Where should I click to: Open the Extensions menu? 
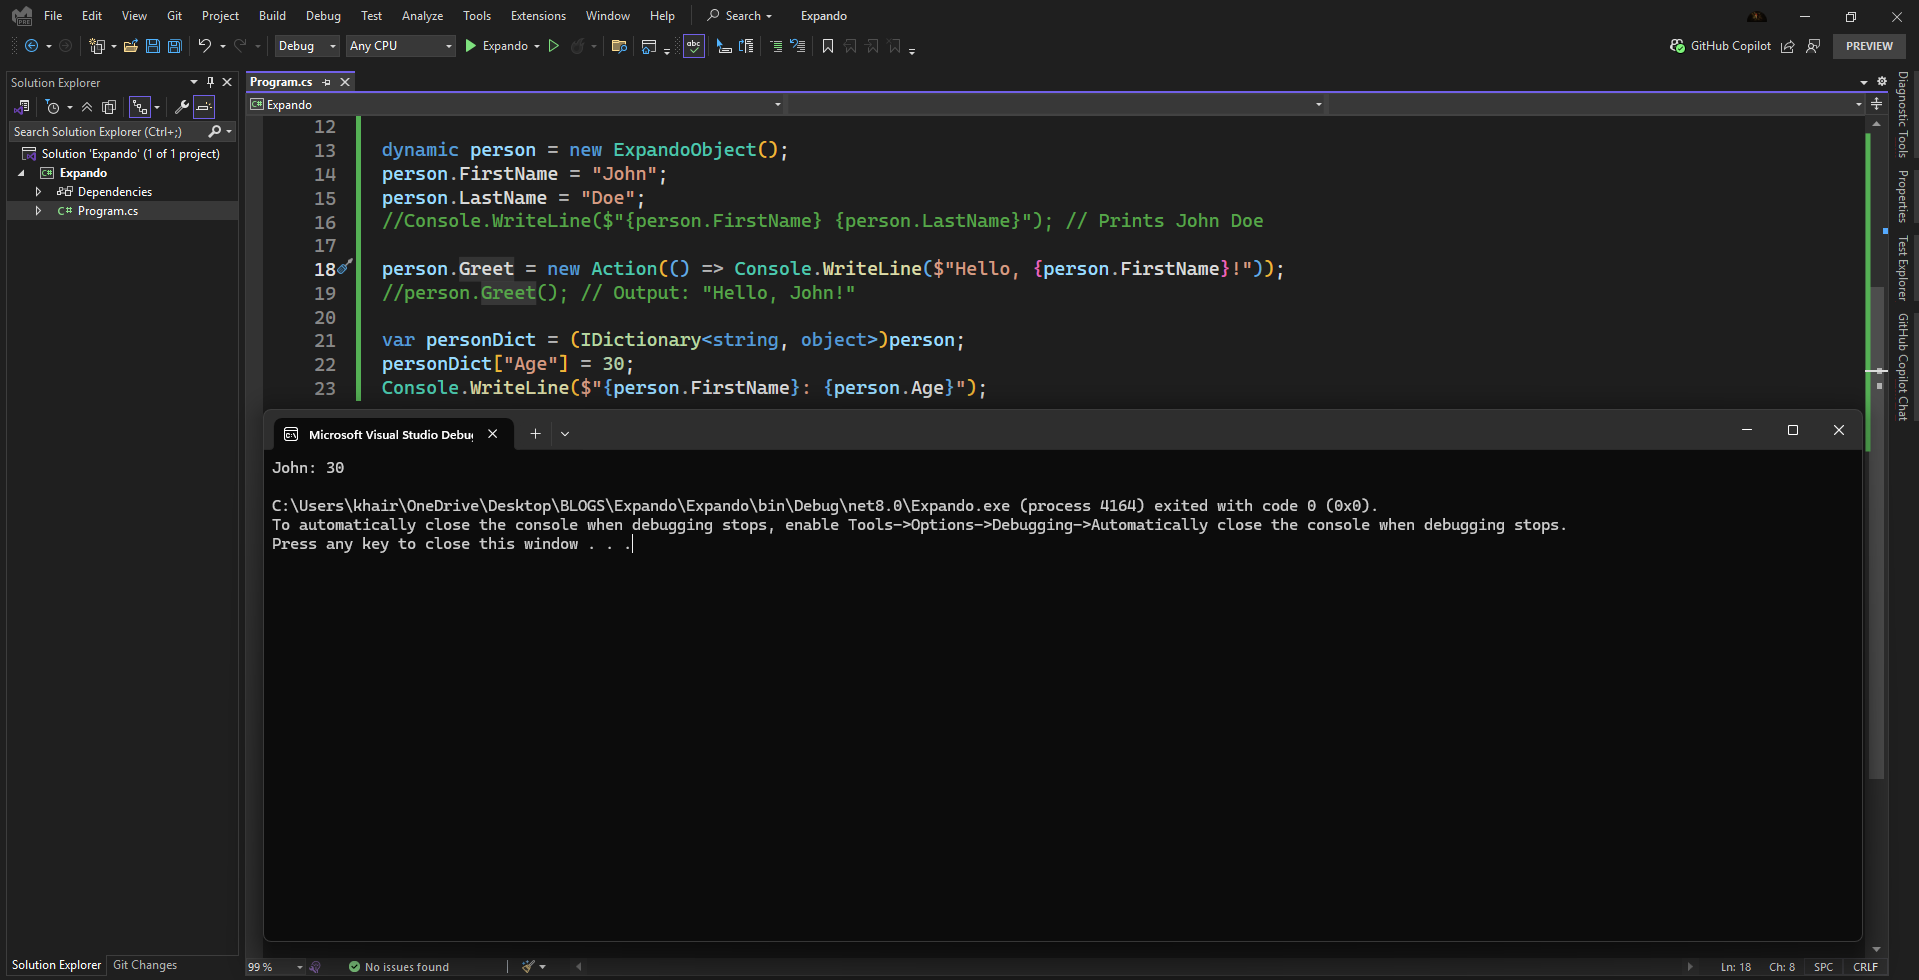pyautogui.click(x=537, y=16)
